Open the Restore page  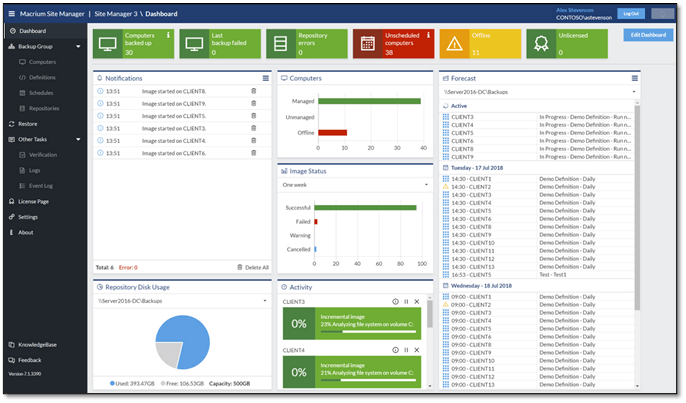28,124
